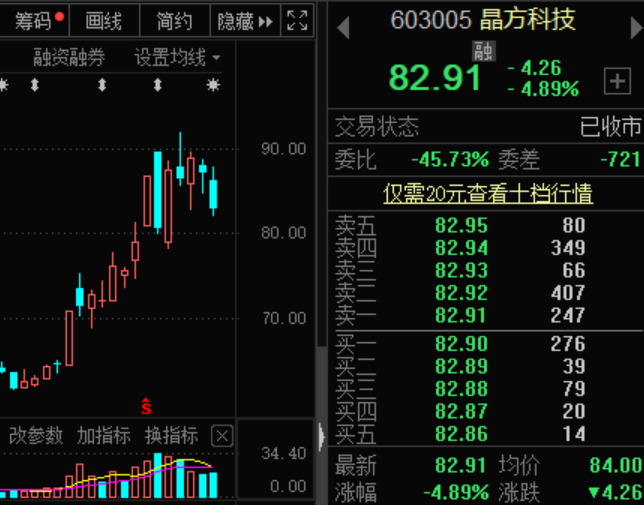The height and width of the screenshot is (505, 644).
Task: Open 融资融券 margin trading info
Action: (x=69, y=57)
